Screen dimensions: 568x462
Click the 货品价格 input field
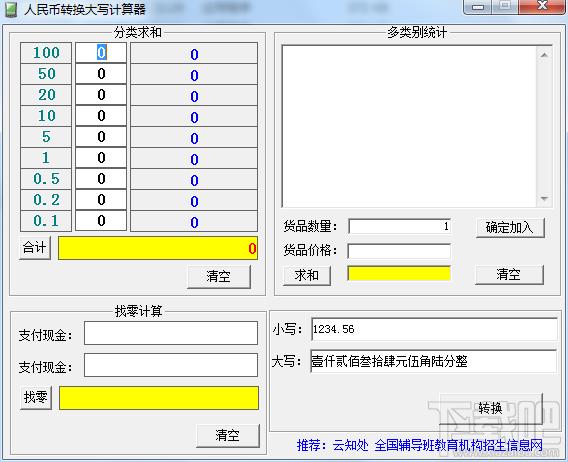[x=399, y=251]
